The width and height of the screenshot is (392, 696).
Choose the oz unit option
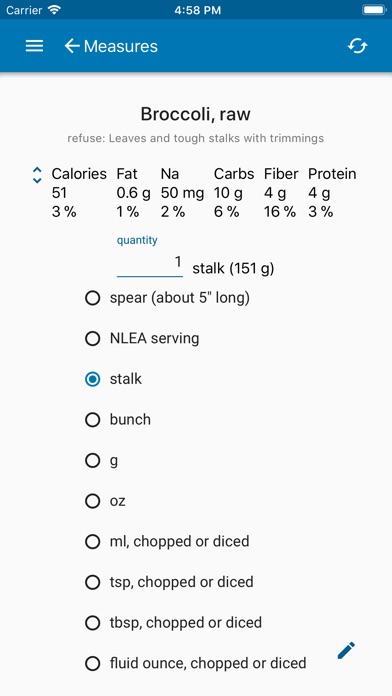(105, 501)
